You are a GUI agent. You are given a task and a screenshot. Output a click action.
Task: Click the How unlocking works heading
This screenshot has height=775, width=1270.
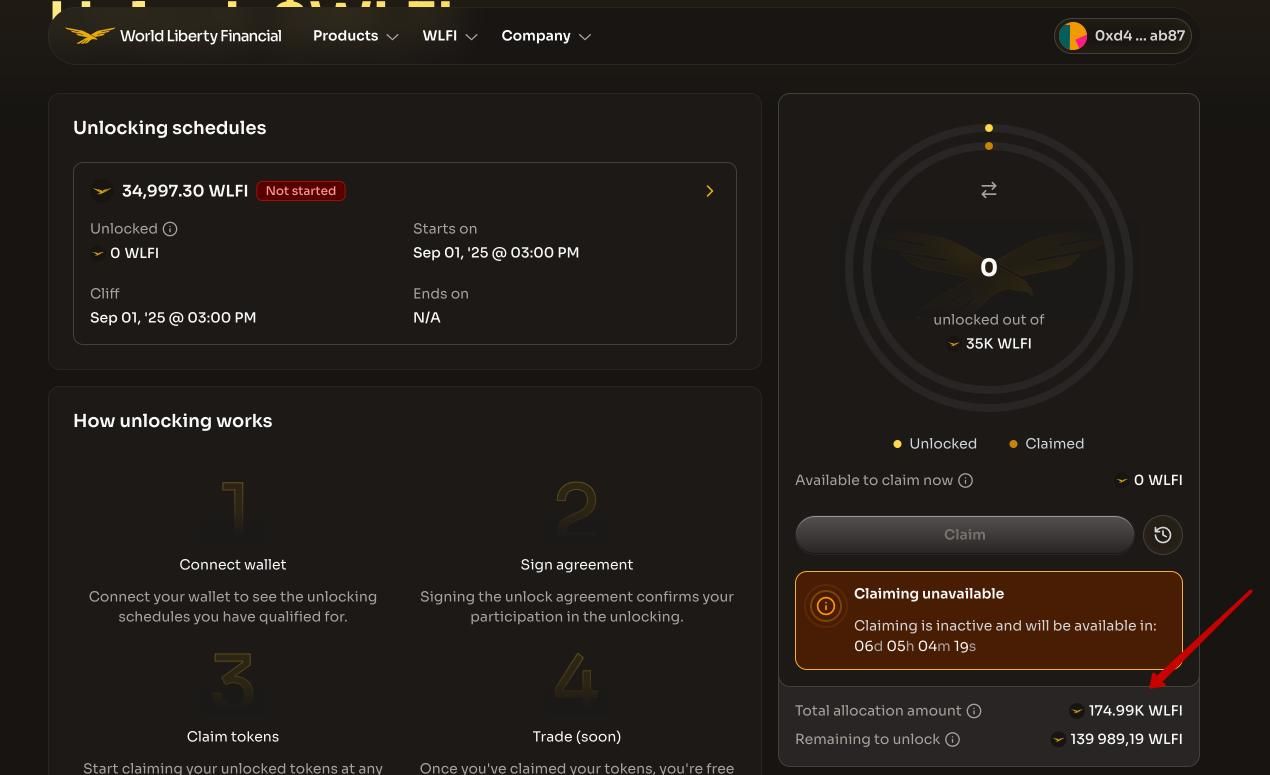(173, 421)
